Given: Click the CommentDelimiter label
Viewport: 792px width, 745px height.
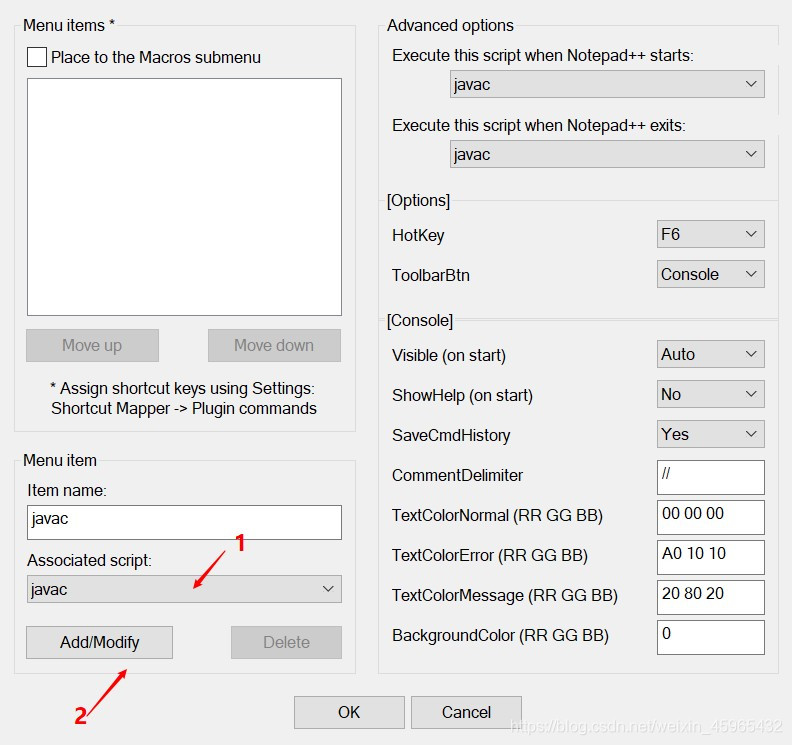Looking at the screenshot, I should pos(457,475).
